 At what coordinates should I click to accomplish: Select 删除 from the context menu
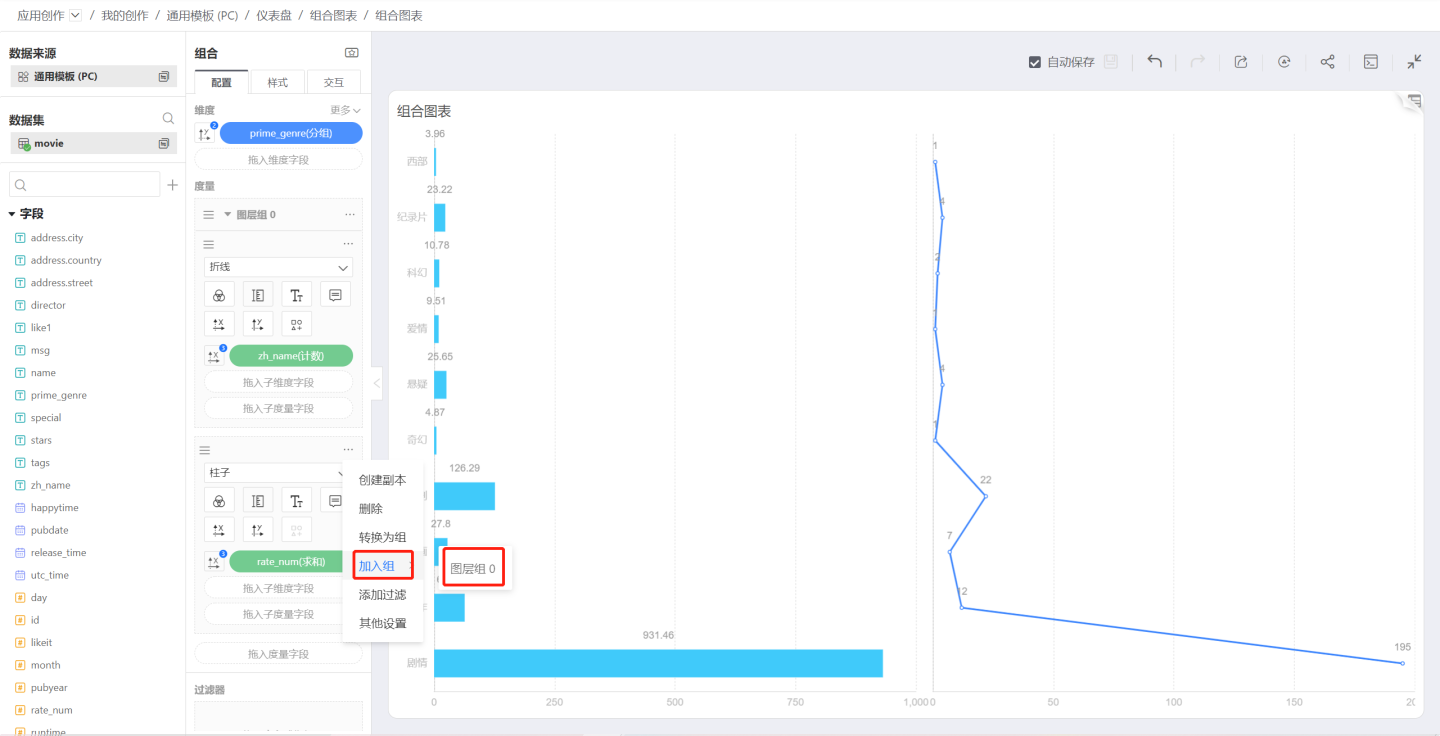371,509
